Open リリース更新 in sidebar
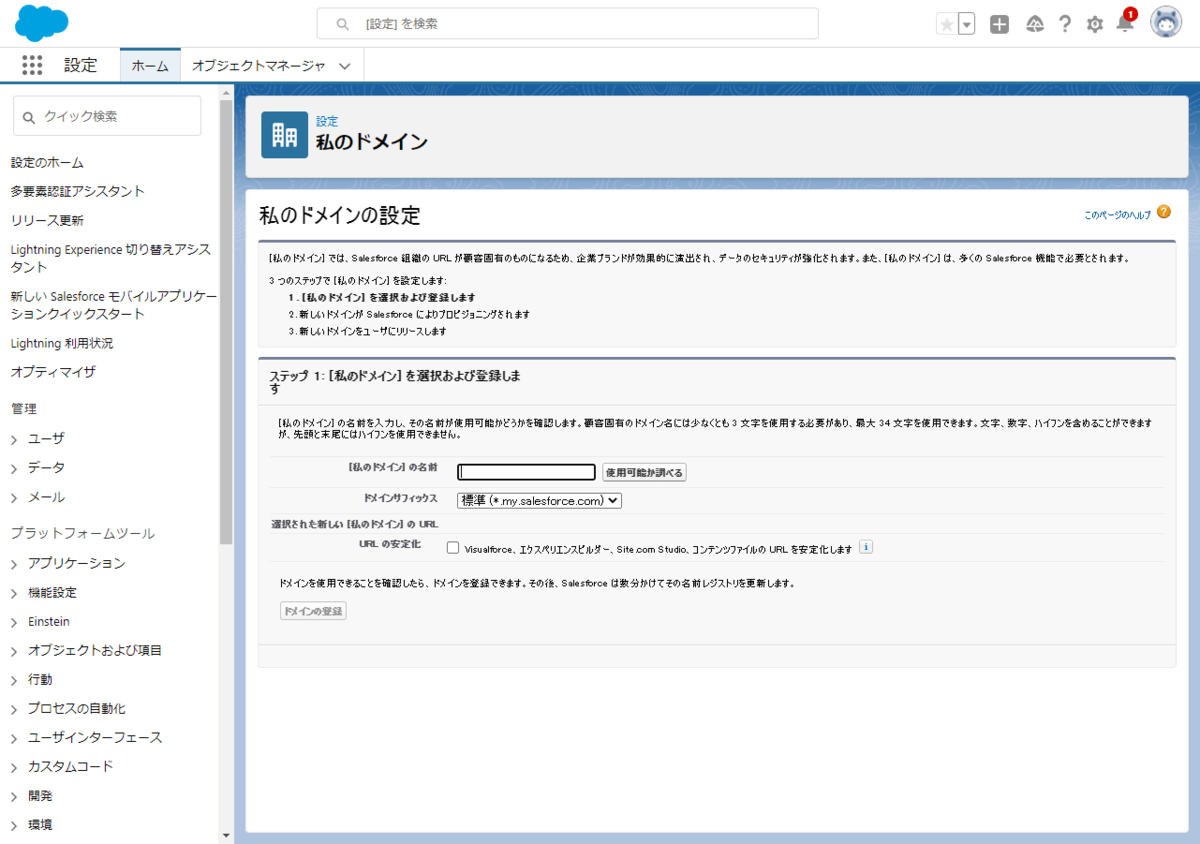Screen dimensions: 1200x844 [x=47, y=220]
